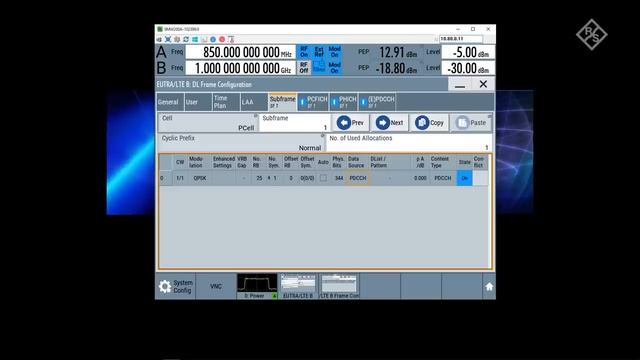Open the EUTRA/LTE B thumbnail in taskbar

point(298,287)
